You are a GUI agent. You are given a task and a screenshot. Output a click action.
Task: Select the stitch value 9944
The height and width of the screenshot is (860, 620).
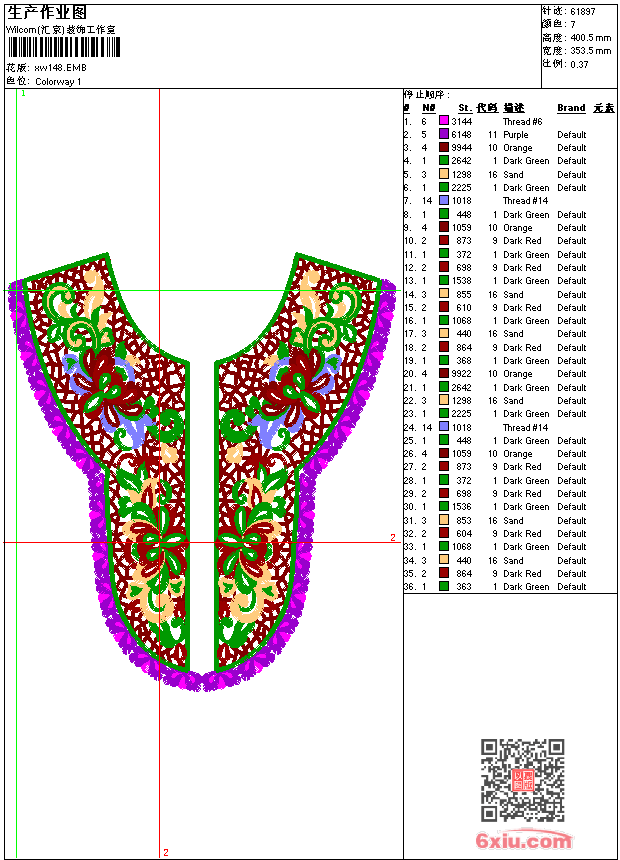461,148
